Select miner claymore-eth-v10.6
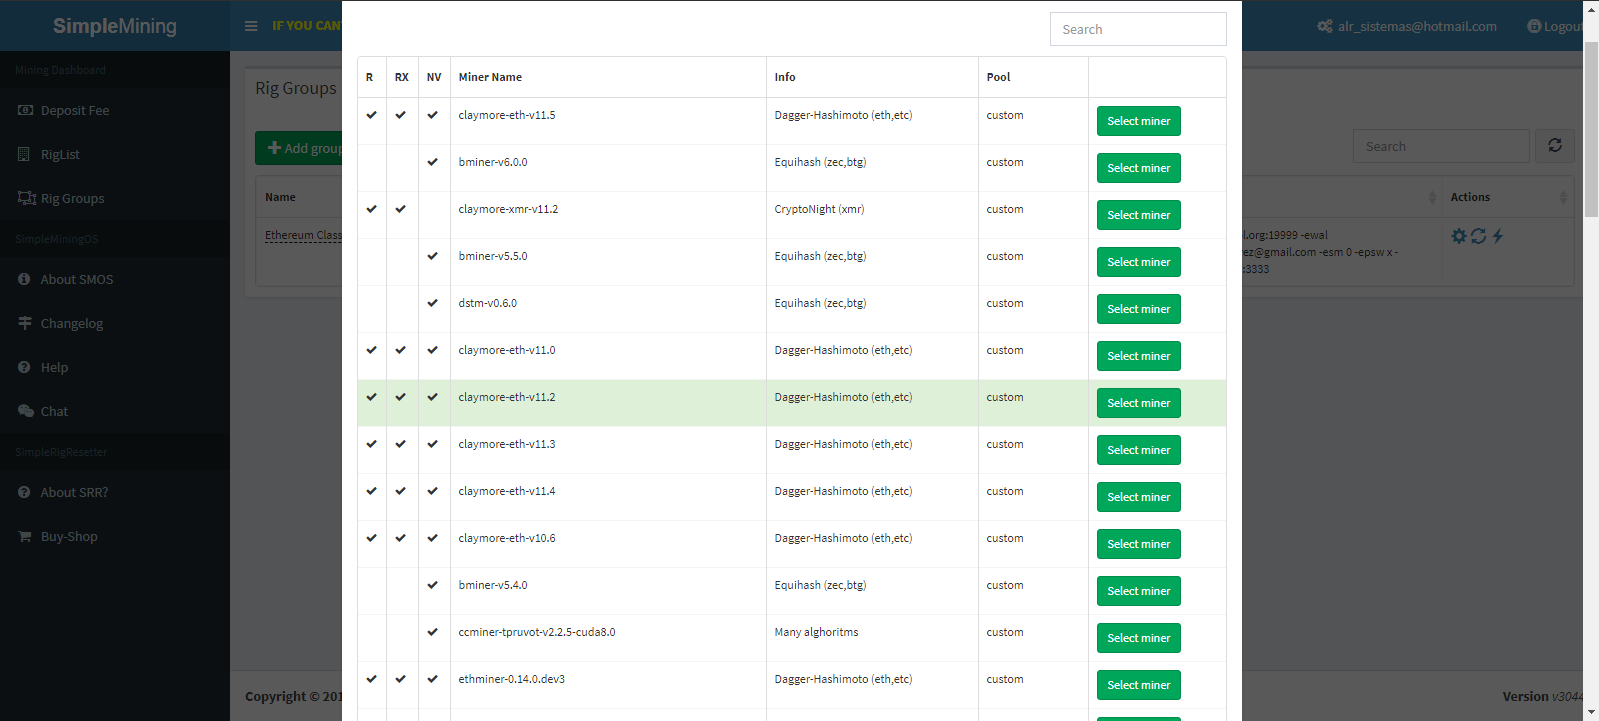The image size is (1599, 721). tap(1138, 544)
